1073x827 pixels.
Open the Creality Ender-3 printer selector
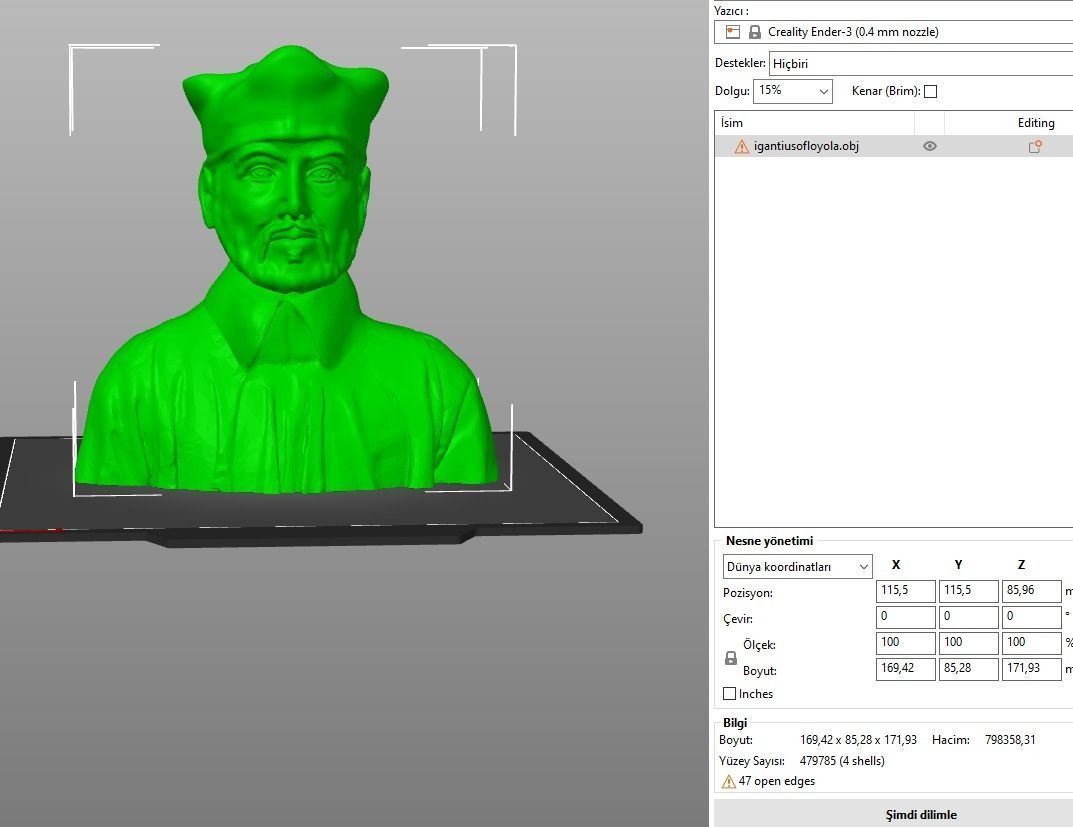893,31
